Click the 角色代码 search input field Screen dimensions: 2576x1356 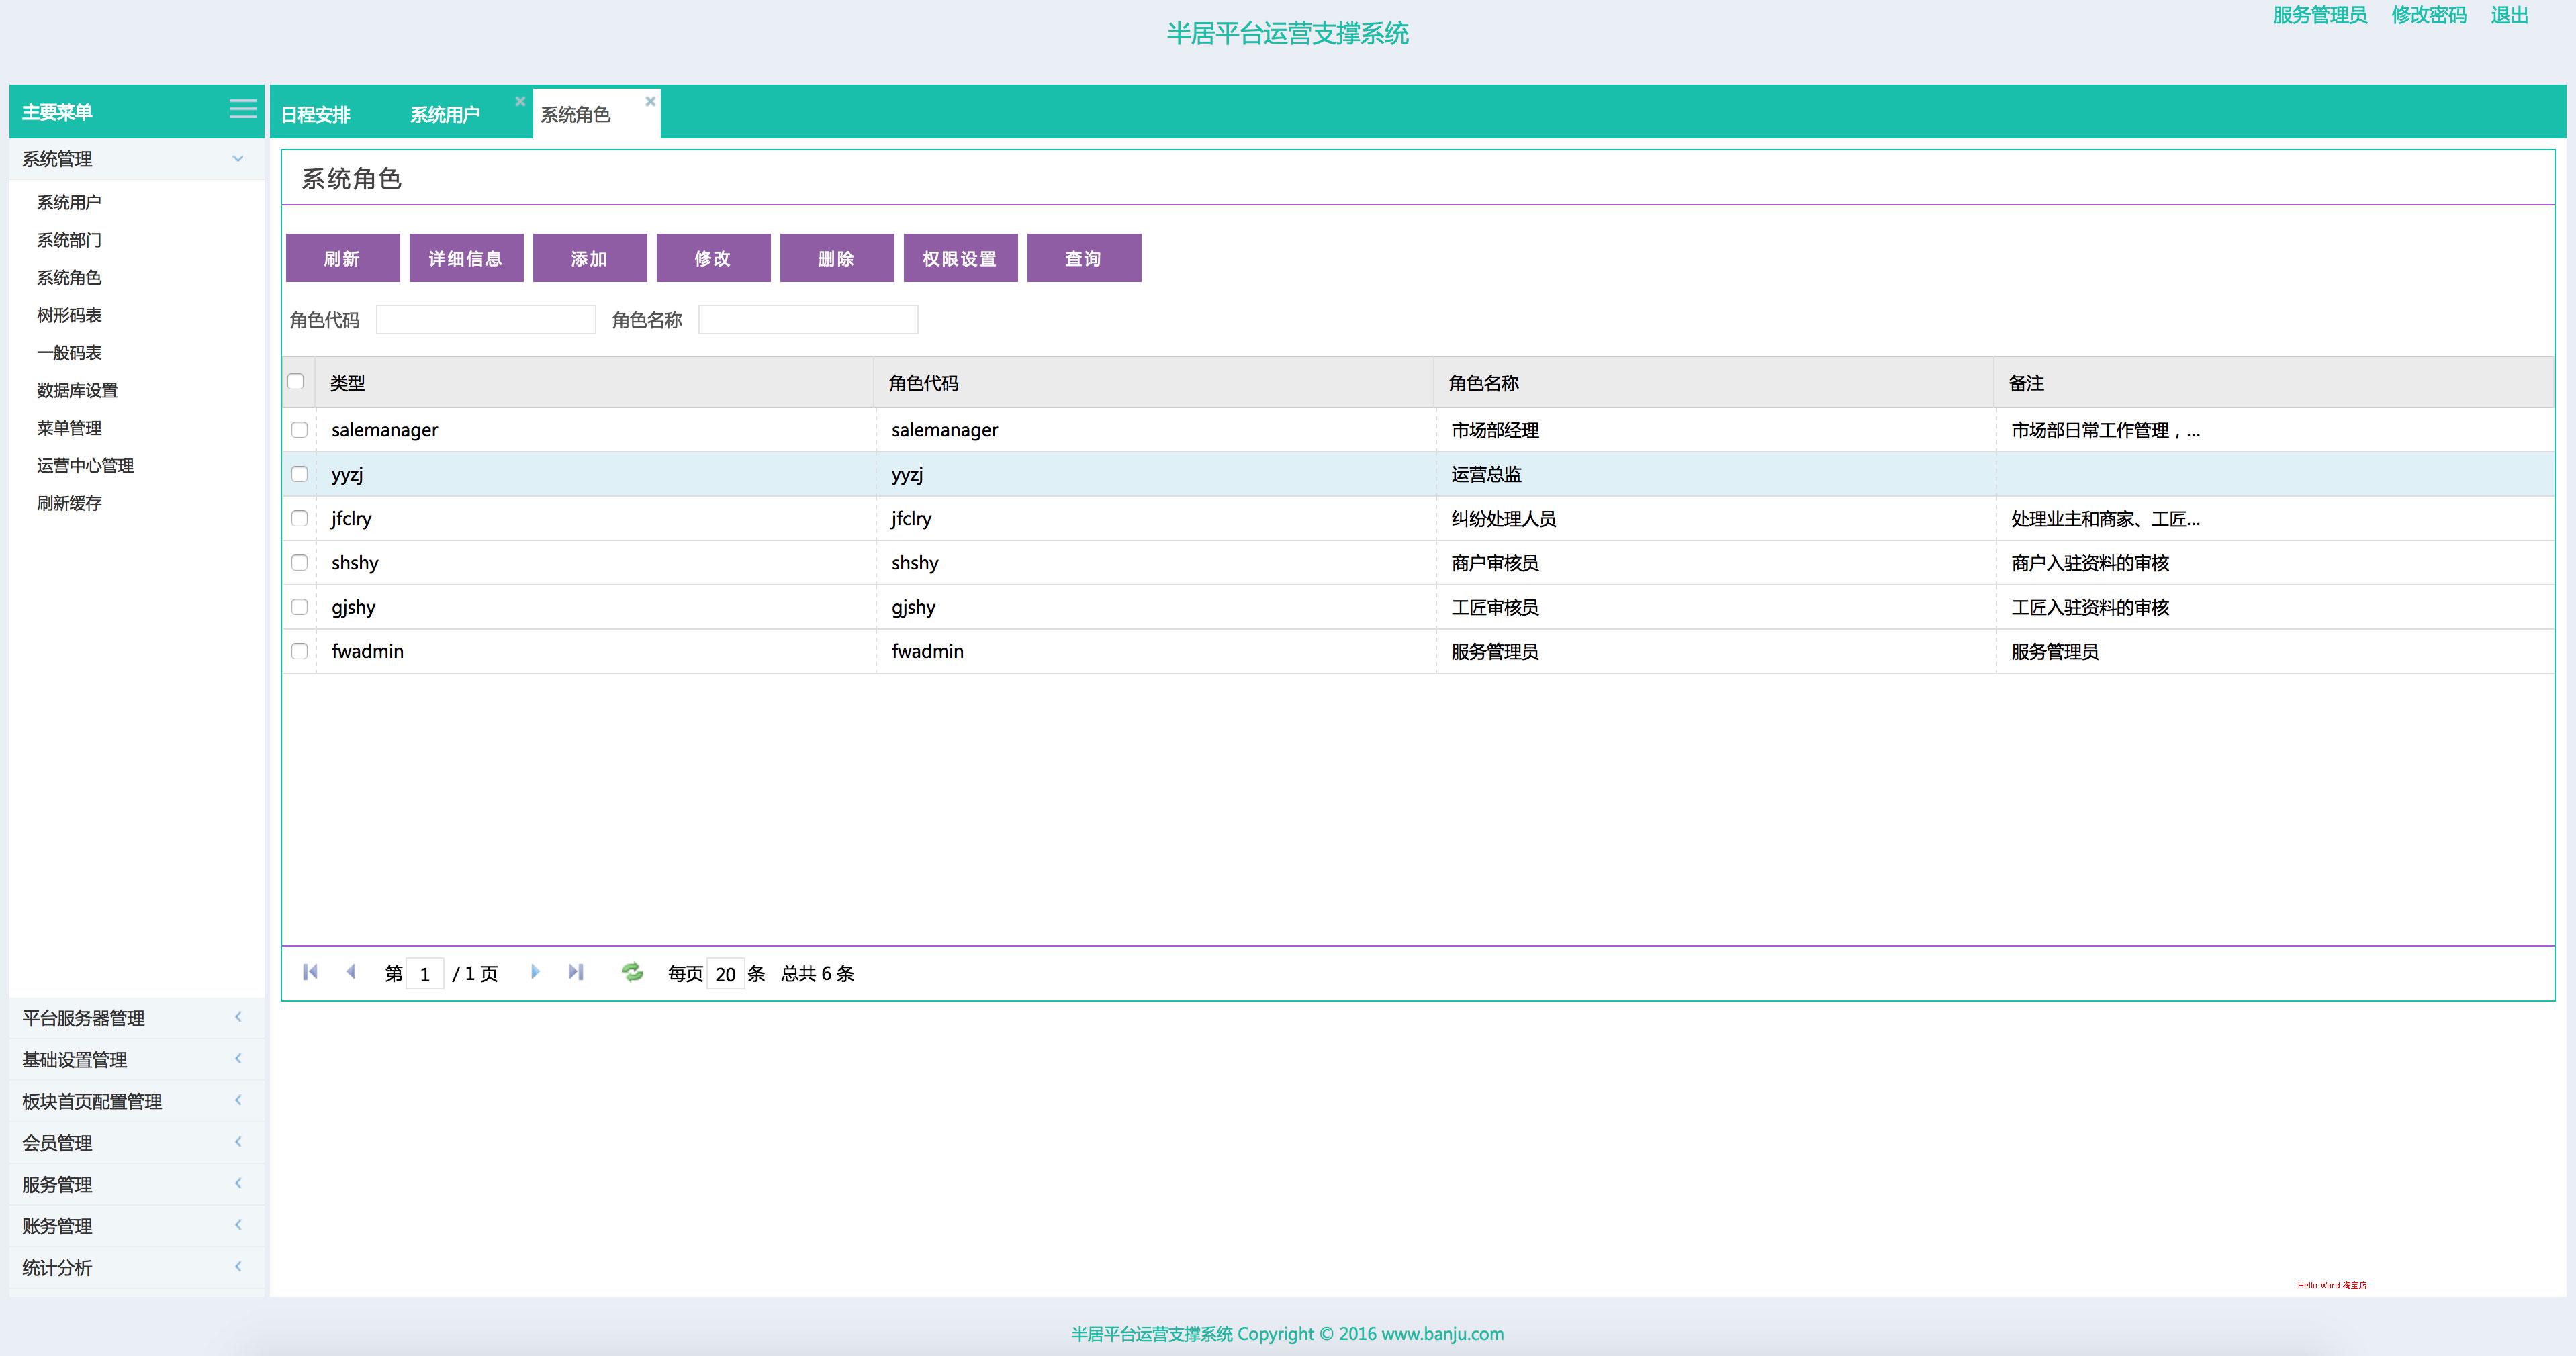[x=485, y=320]
